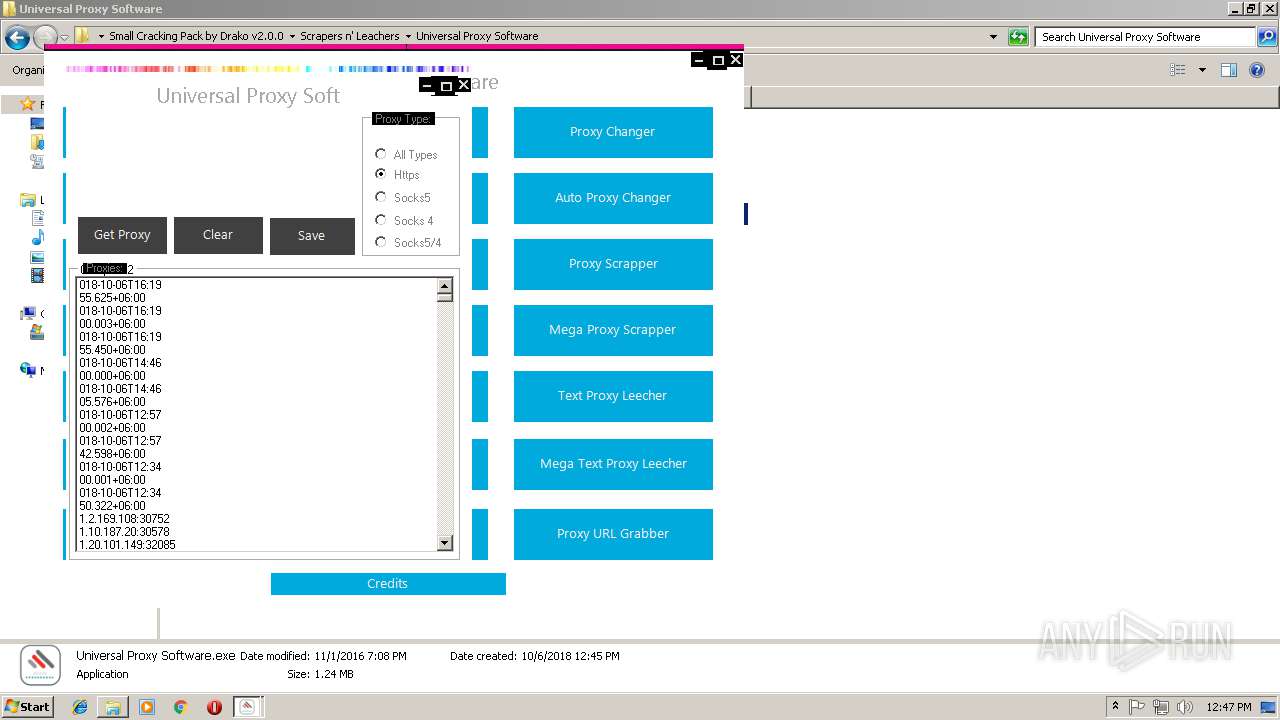Open the Proxy URL Grabber section
Screen dimensions: 1280x720
pyautogui.click(x=613, y=534)
